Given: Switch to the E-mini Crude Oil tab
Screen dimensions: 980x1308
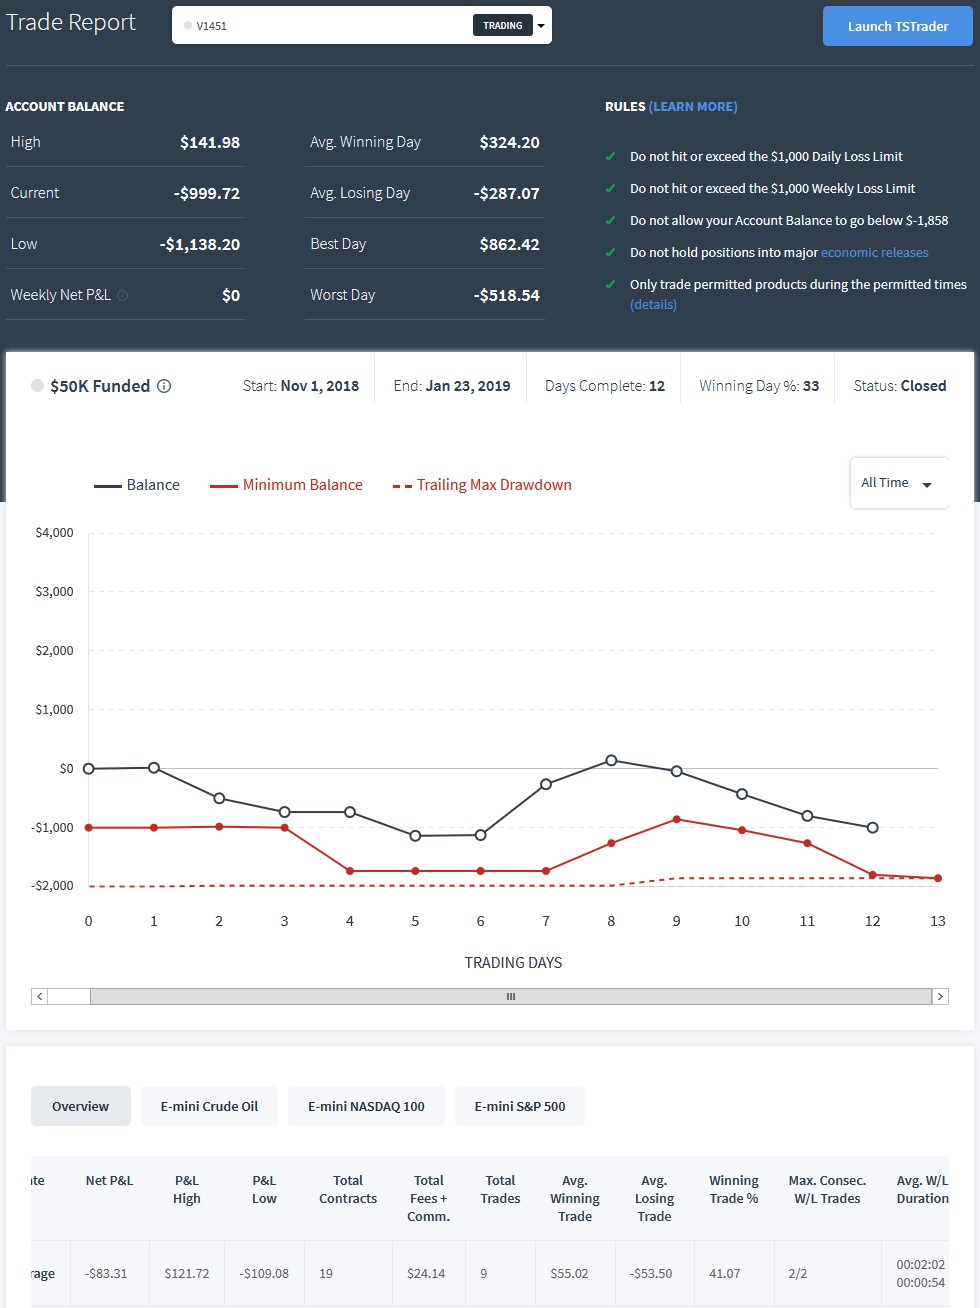Looking at the screenshot, I should (209, 1106).
